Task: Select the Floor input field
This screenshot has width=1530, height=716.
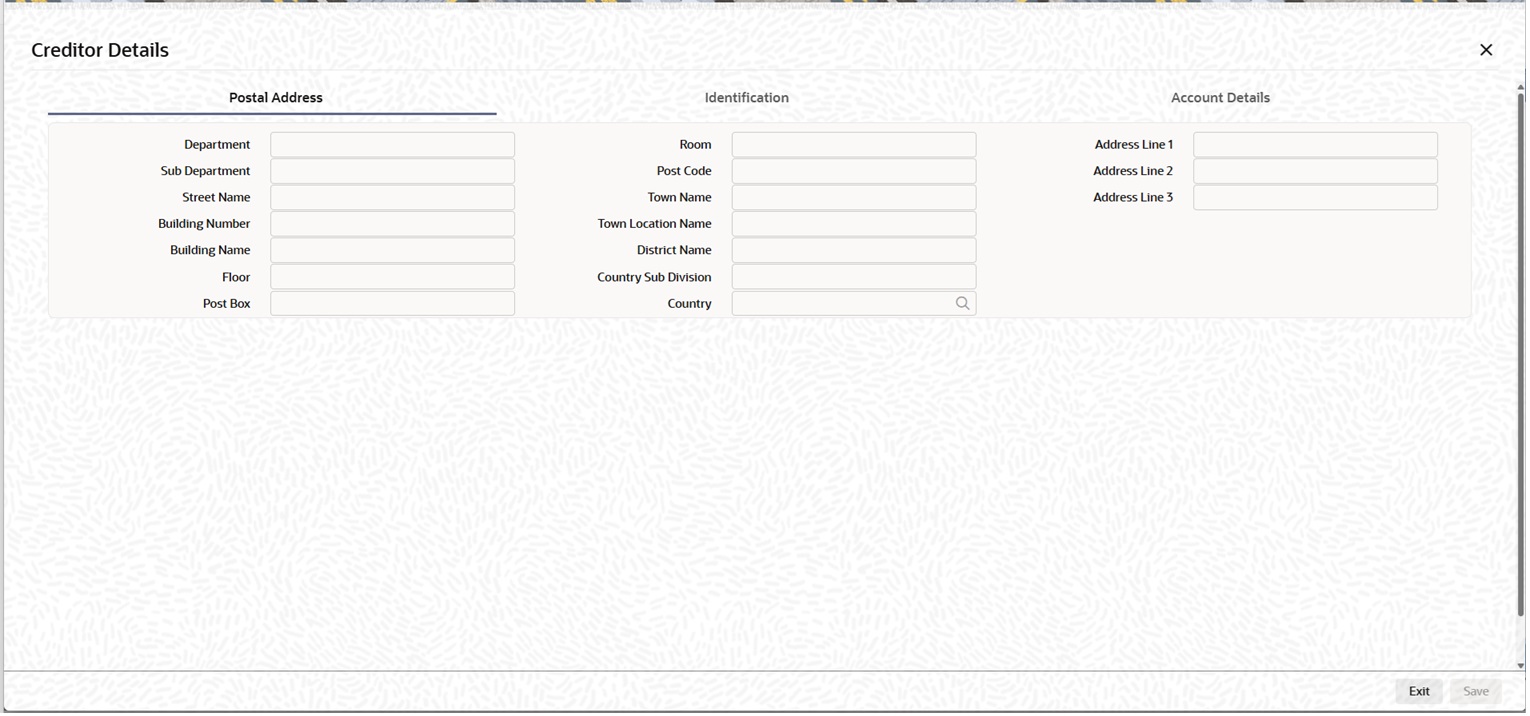Action: 393,278
